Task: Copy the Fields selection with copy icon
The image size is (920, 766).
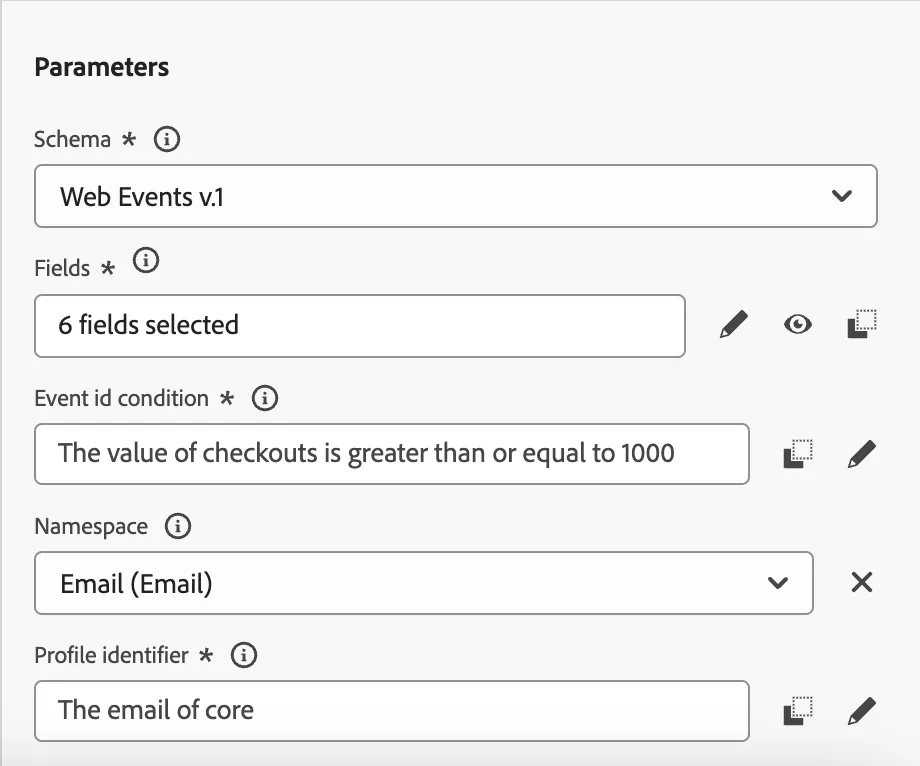Action: pos(862,324)
